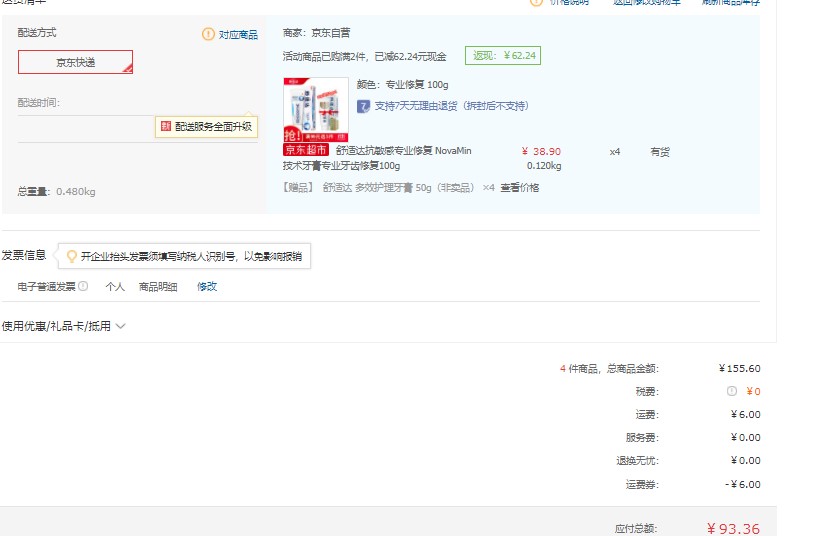Click the 运费 ¥6.00 value
This screenshot has height=536, width=825.
pyautogui.click(x=746, y=414)
